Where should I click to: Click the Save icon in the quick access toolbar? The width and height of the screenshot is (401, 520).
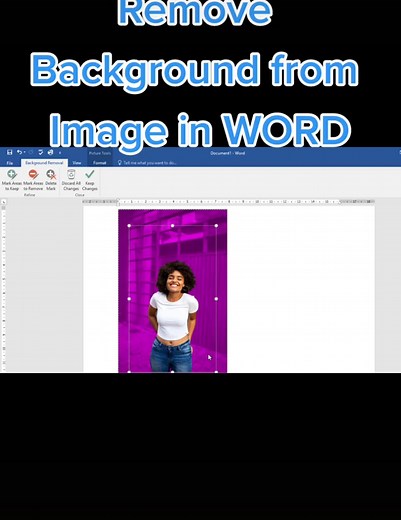tap(9, 152)
